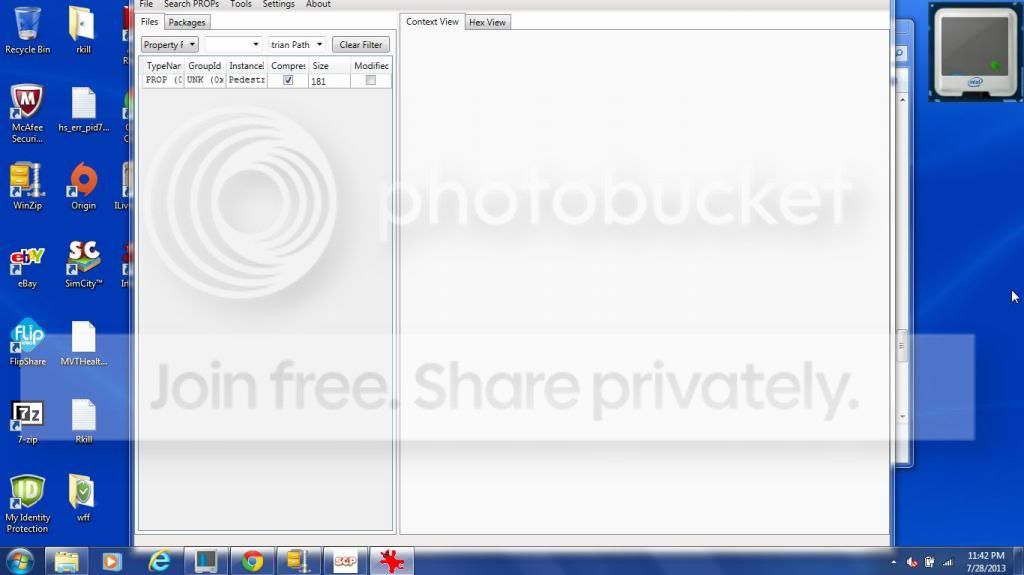Sort by Modified column header
The width and height of the screenshot is (1024, 575).
(x=371, y=66)
